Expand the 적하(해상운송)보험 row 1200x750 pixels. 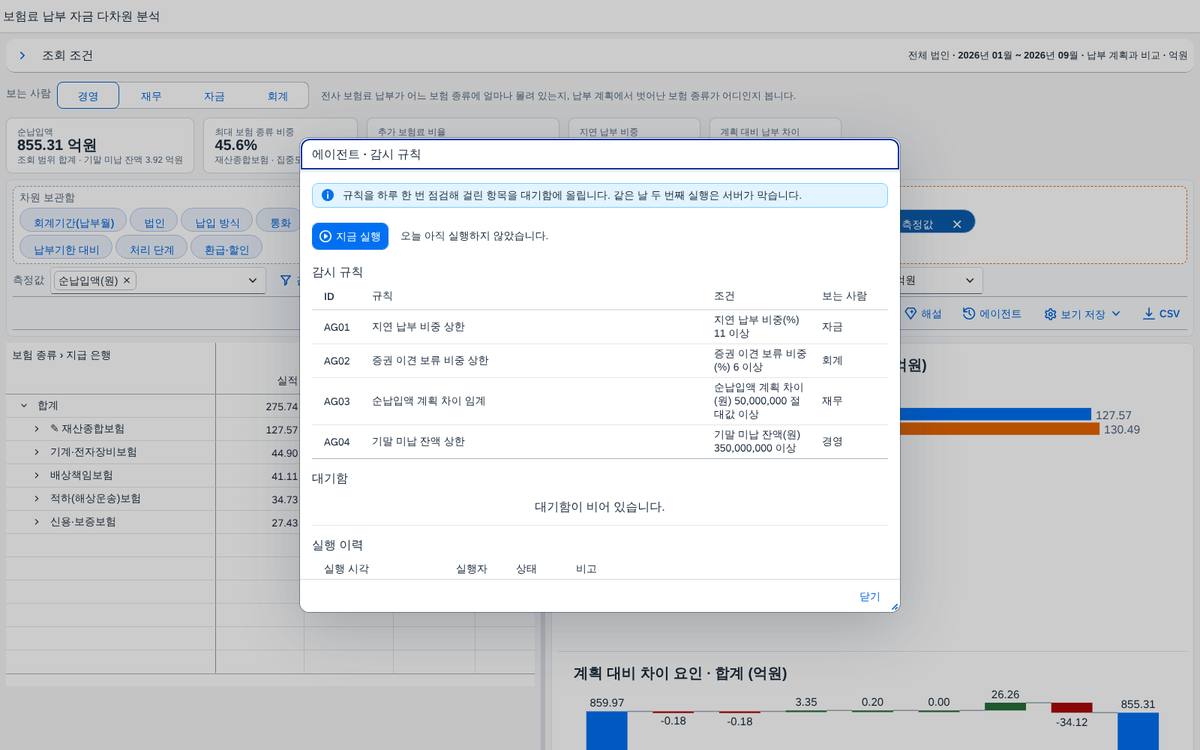click(x=36, y=499)
